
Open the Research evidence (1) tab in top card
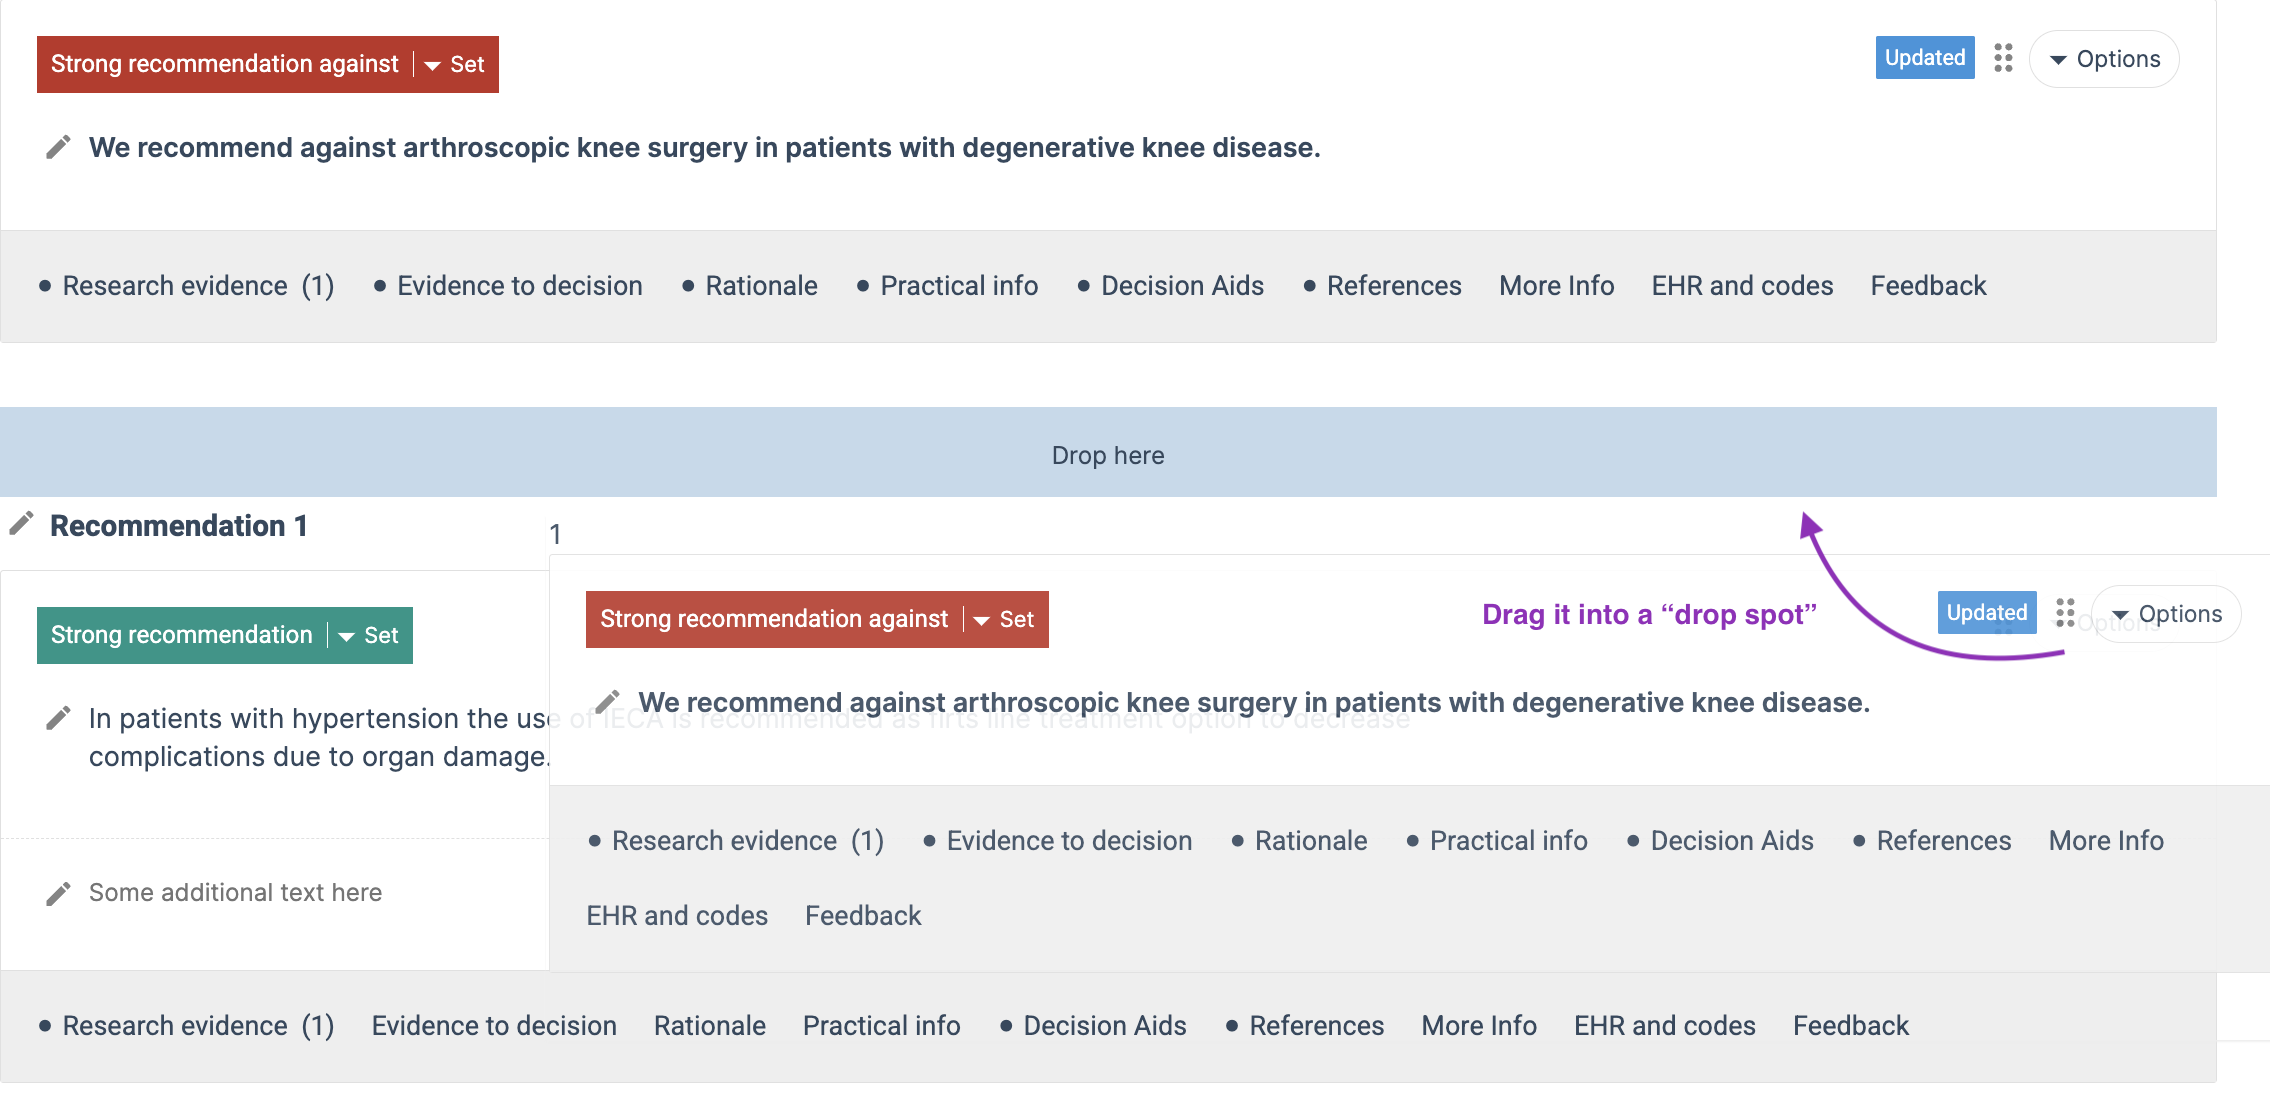[x=187, y=286]
